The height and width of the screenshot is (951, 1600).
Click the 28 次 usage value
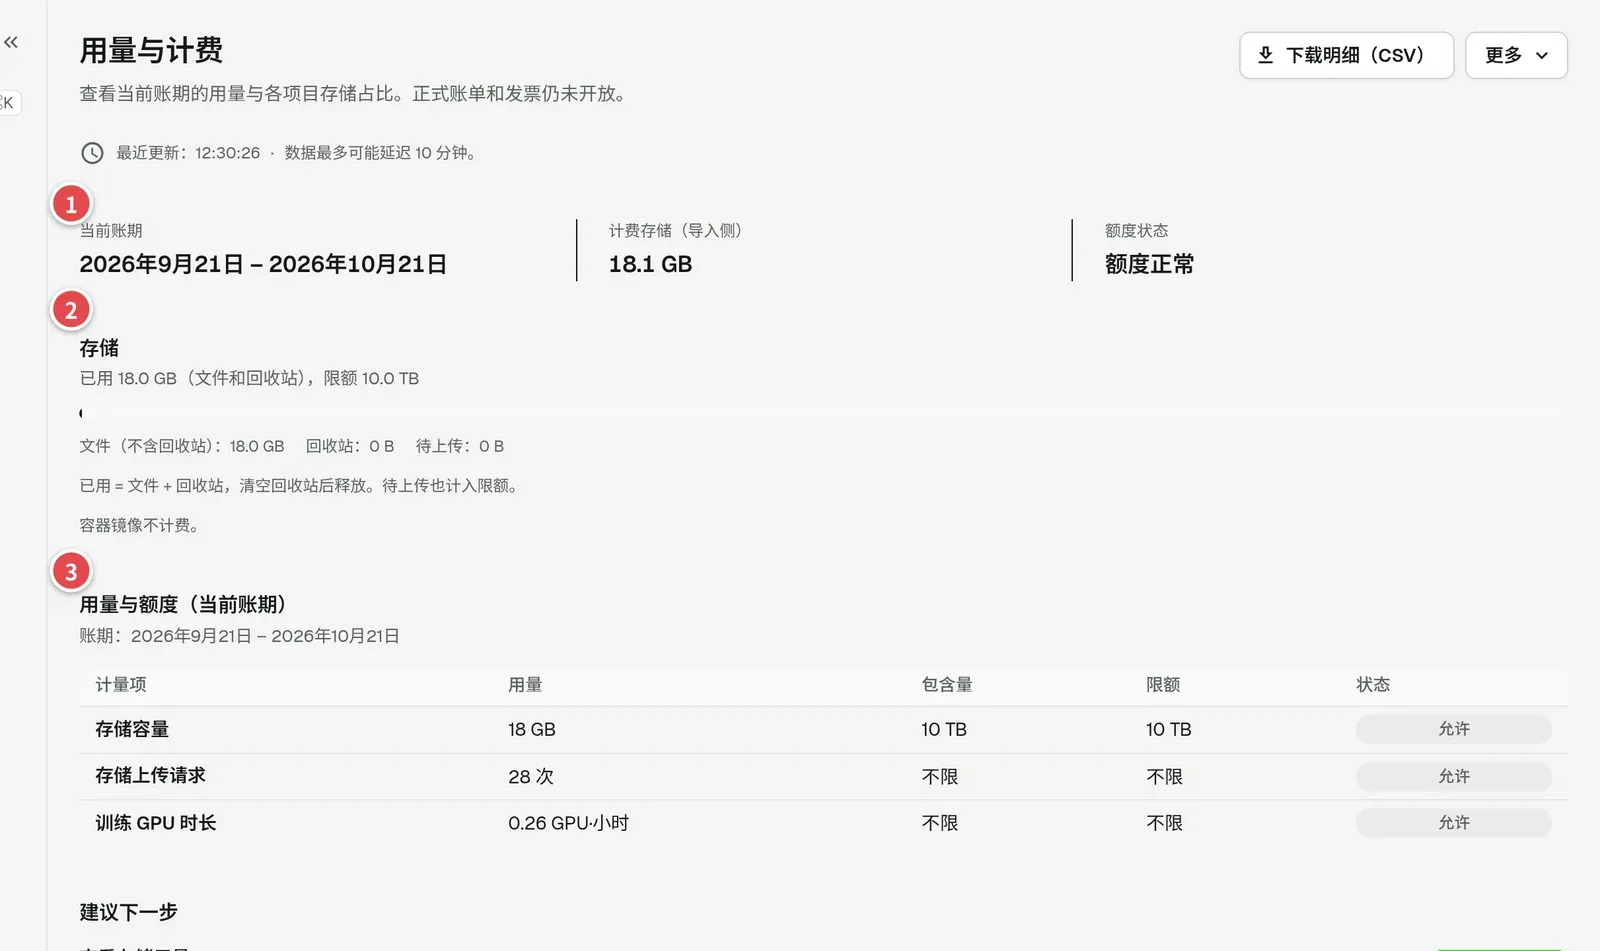[530, 776]
